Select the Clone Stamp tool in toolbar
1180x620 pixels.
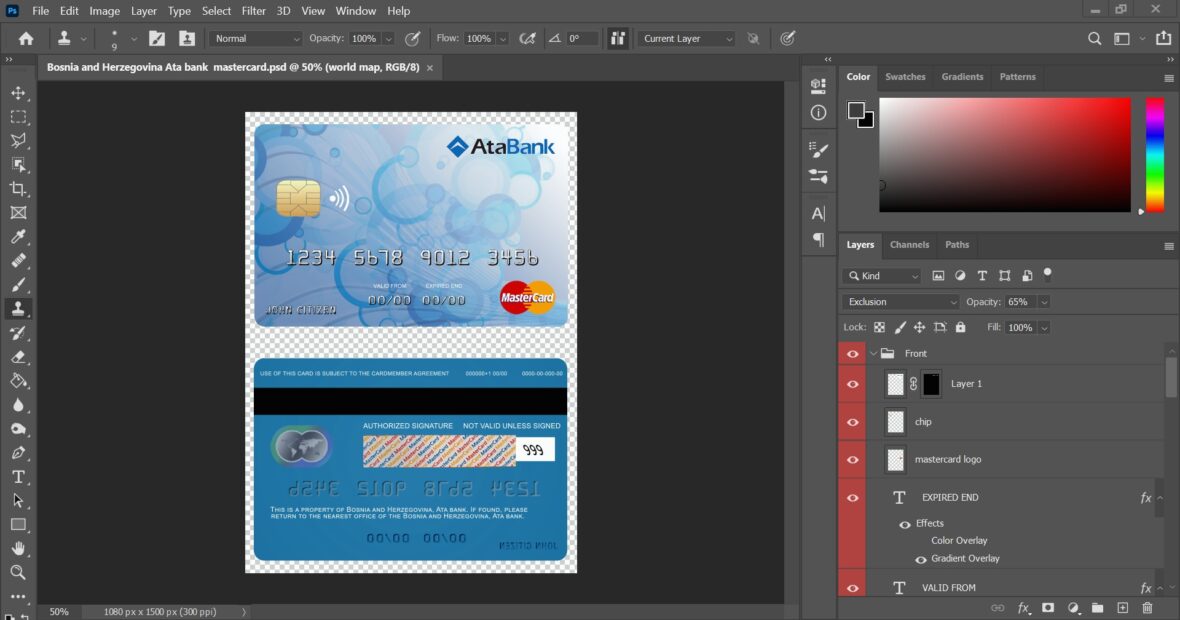pos(18,308)
